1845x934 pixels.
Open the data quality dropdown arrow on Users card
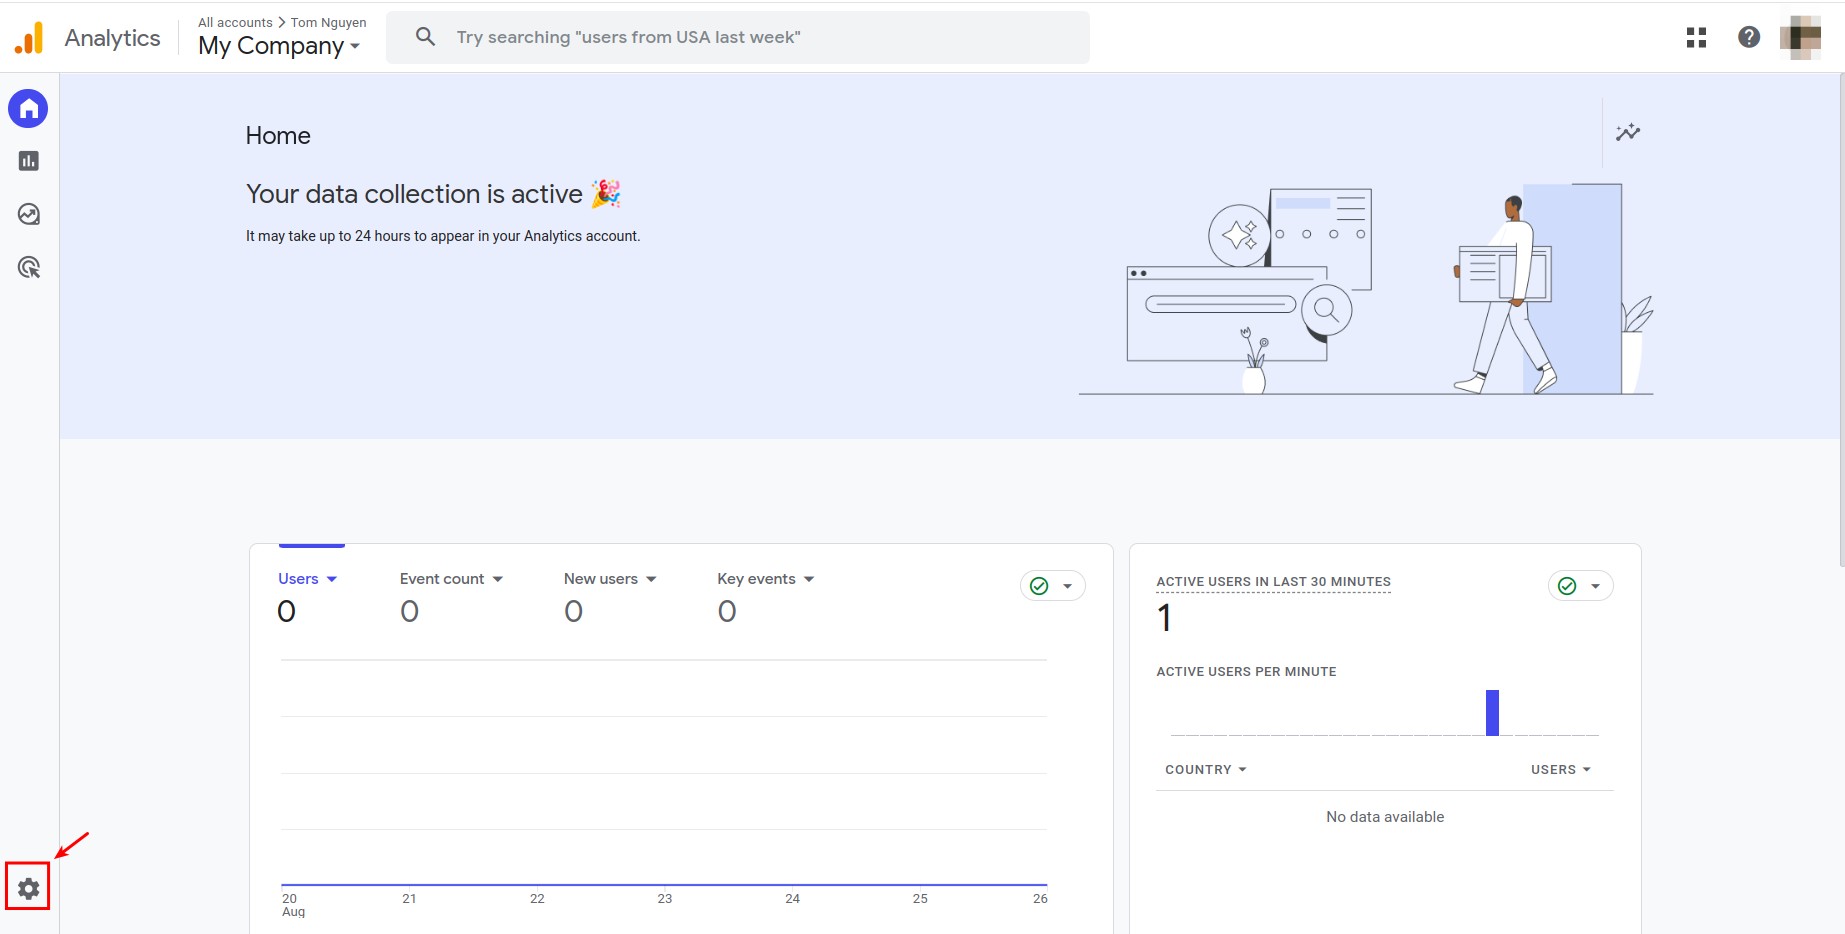coord(1067,586)
